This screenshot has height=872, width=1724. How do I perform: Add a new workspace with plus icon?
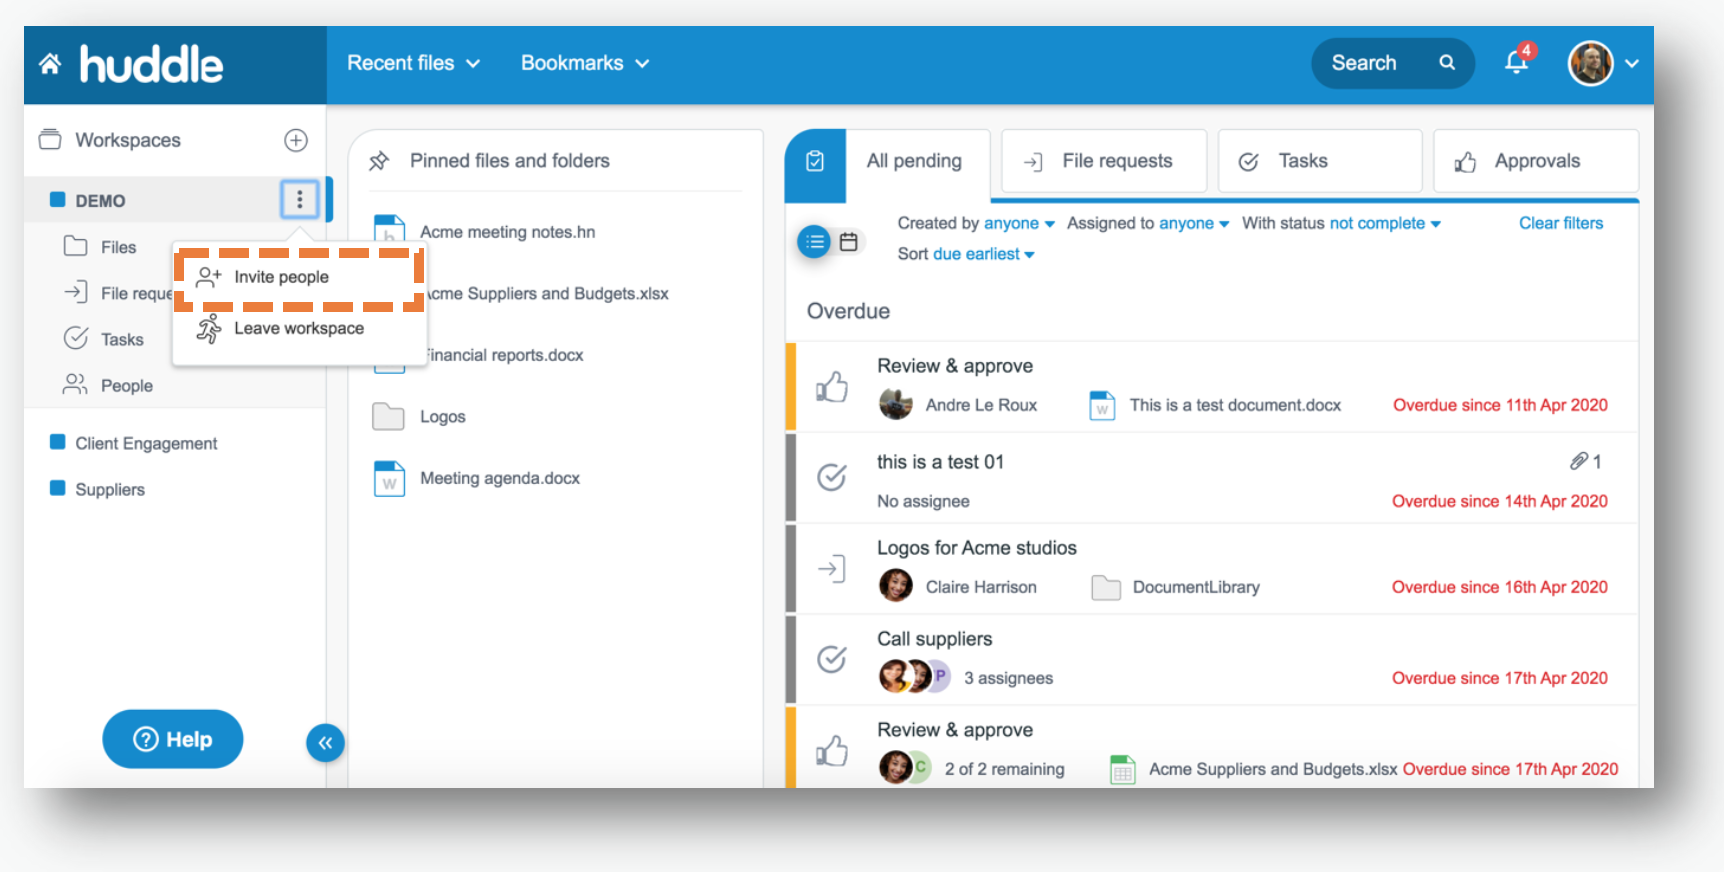(296, 140)
